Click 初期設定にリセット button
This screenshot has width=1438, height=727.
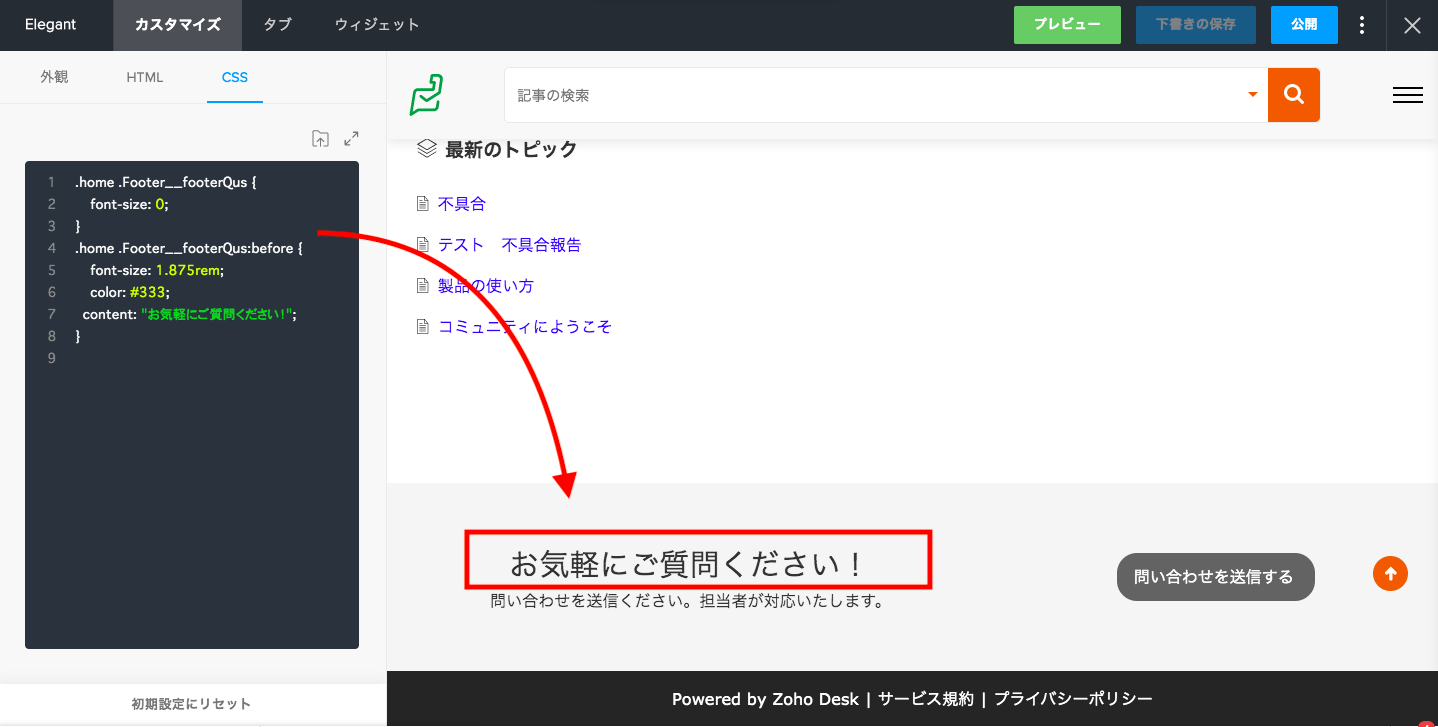[x=191, y=704]
